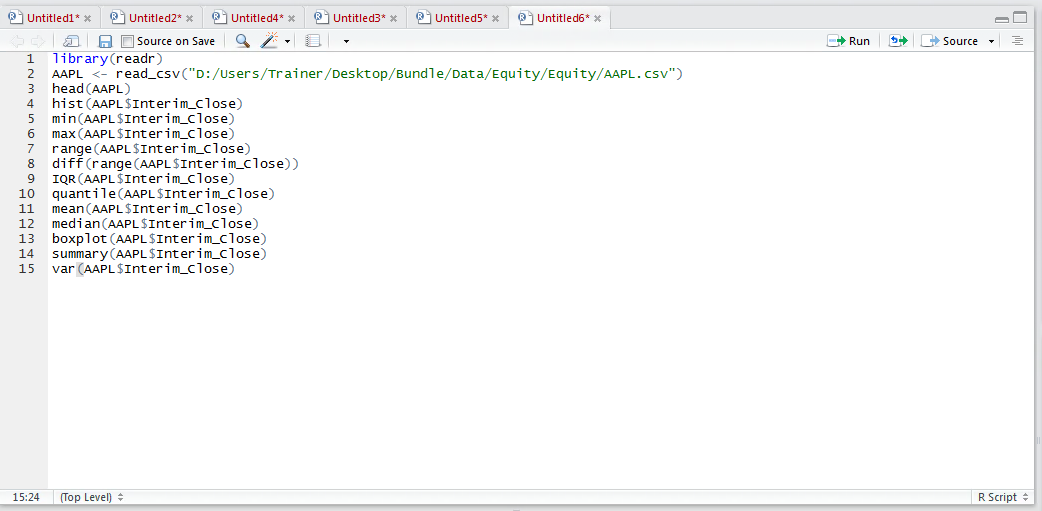This screenshot has height=511, width=1042.
Task: Re-run previous code region icon
Action: click(x=898, y=41)
